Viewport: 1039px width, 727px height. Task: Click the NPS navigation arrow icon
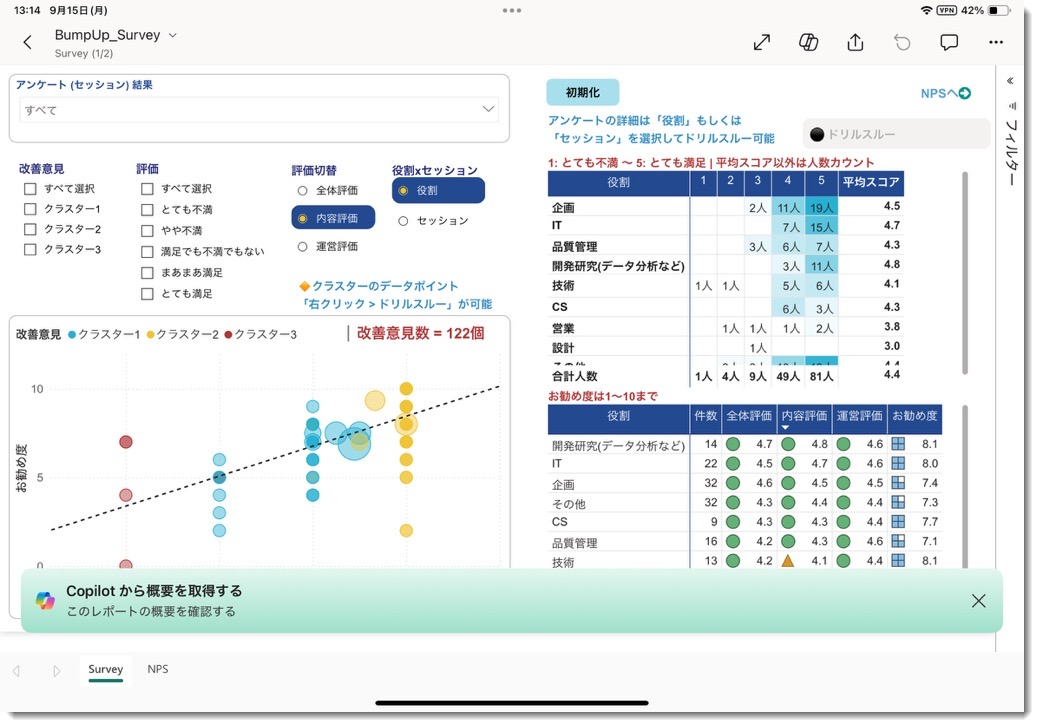(x=965, y=92)
